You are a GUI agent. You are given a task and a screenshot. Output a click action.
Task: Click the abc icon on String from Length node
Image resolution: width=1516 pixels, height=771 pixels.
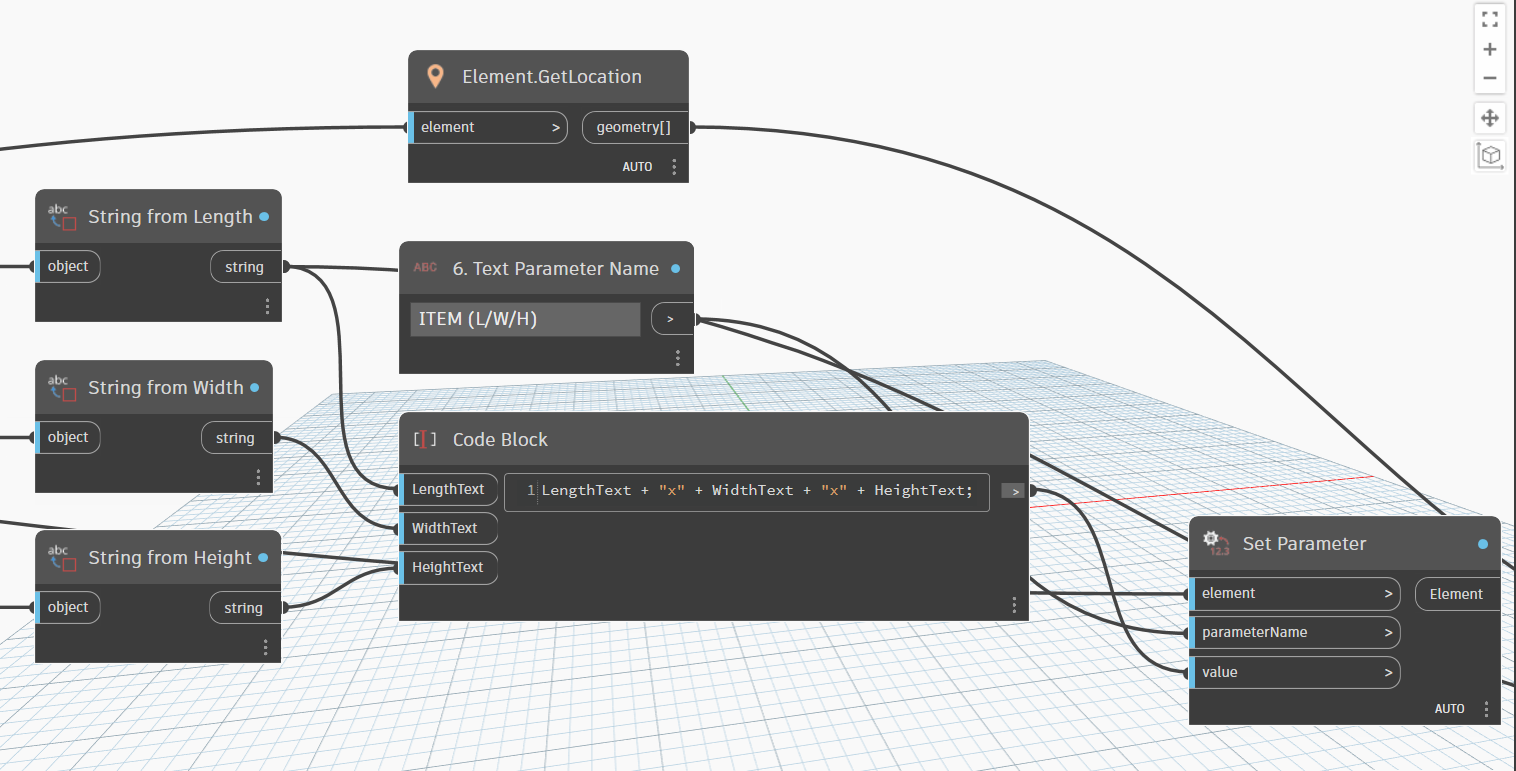pos(60,216)
